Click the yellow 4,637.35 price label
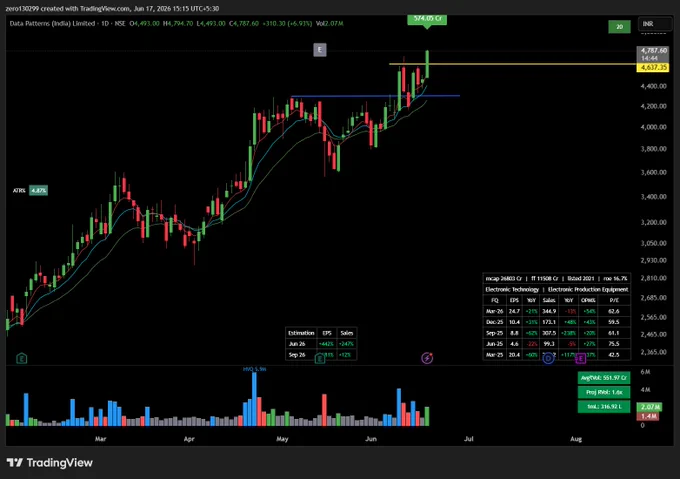The height and width of the screenshot is (479, 680). (x=653, y=68)
